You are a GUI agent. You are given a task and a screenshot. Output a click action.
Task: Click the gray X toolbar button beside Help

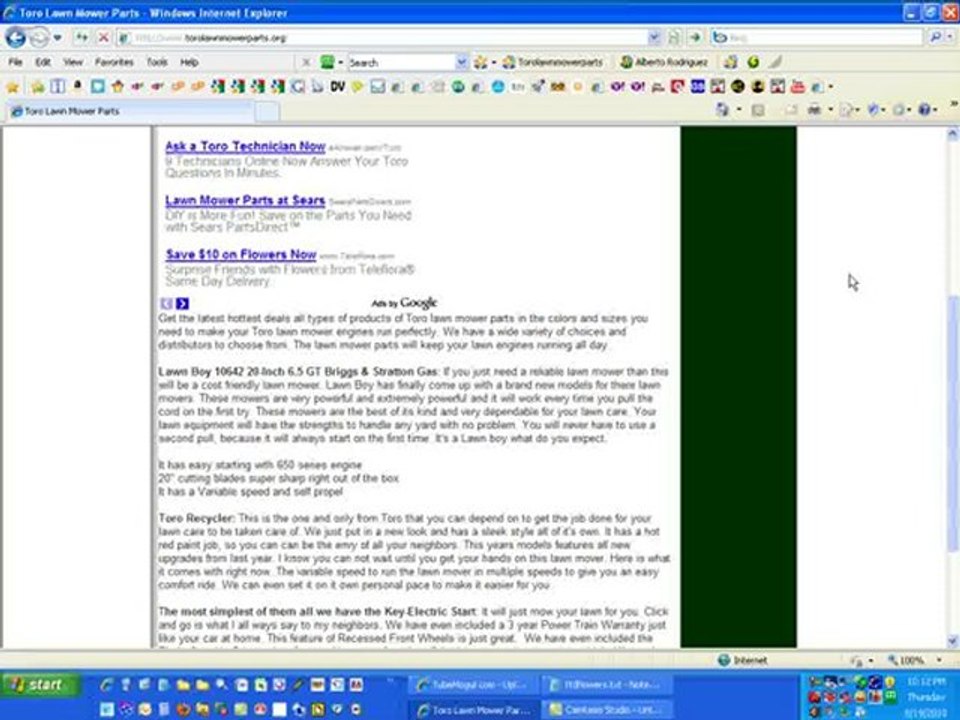tap(306, 62)
